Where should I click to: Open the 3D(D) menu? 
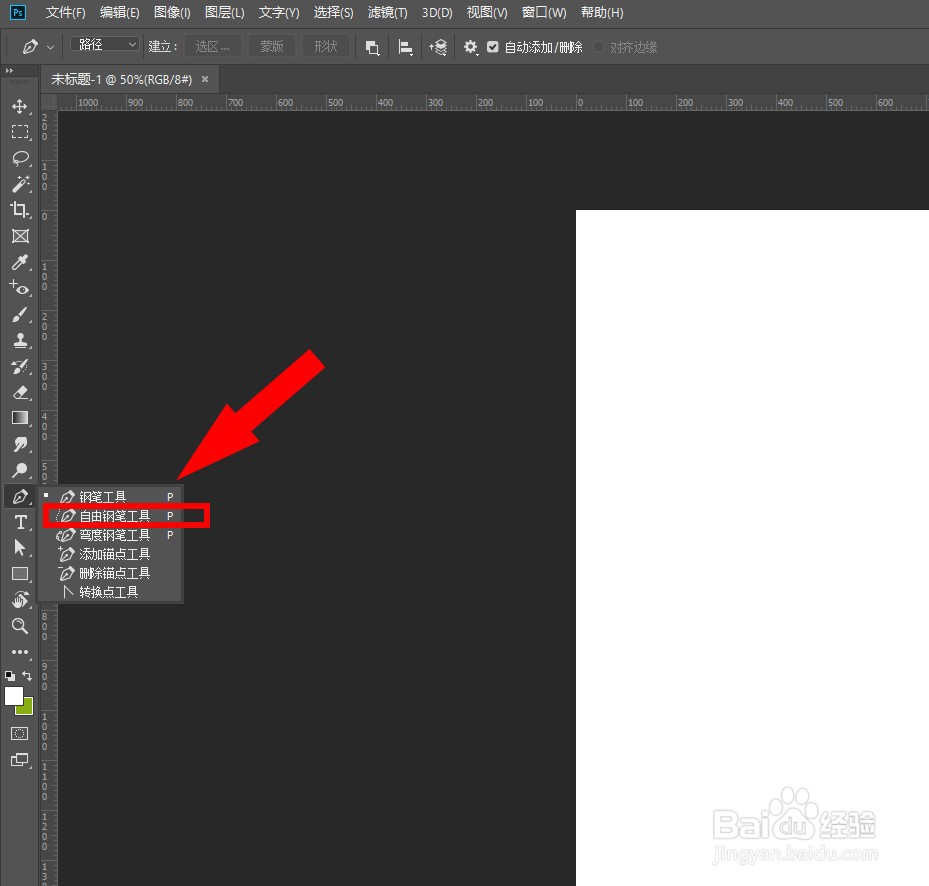tap(437, 12)
